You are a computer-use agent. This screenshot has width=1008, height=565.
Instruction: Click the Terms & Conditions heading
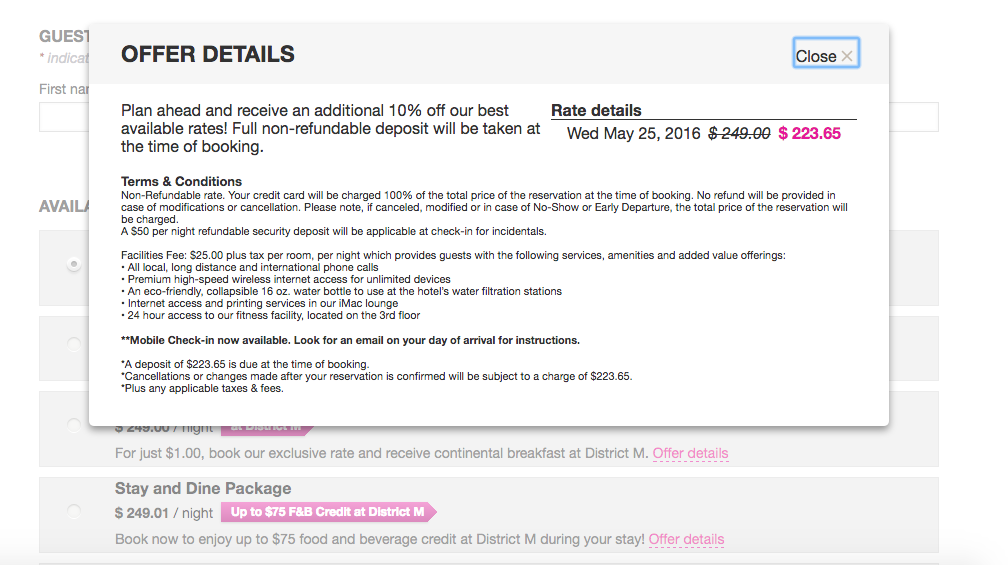(x=181, y=181)
